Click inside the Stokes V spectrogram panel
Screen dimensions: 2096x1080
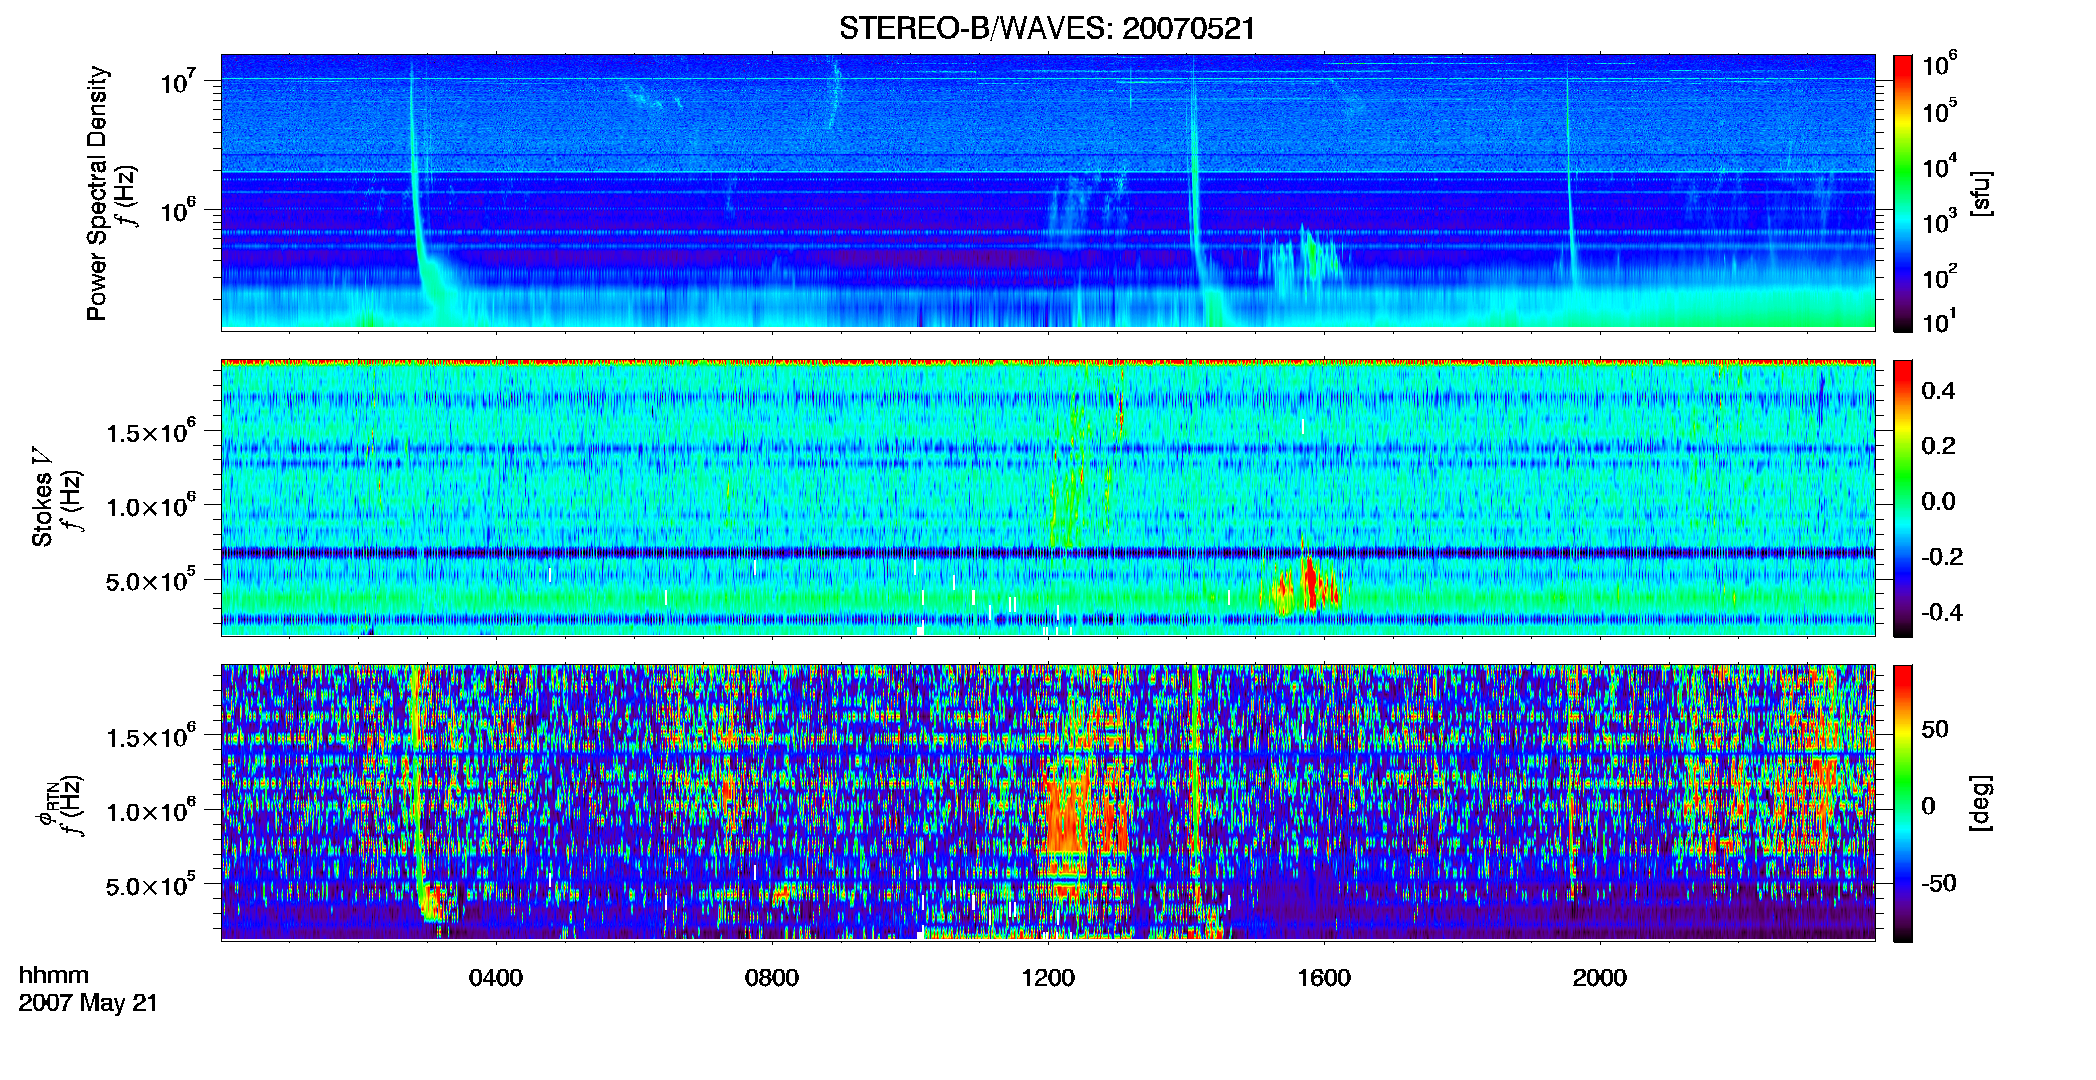pyautogui.click(x=1048, y=497)
